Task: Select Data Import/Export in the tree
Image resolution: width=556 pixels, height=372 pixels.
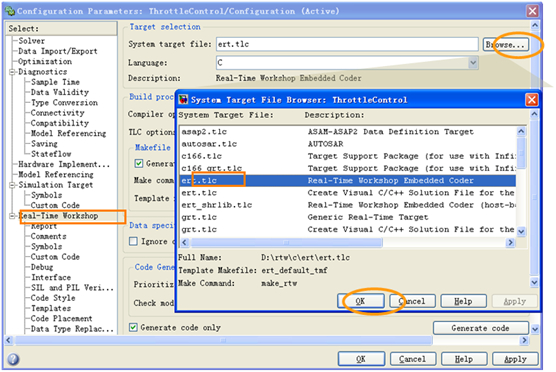Action: [x=57, y=51]
